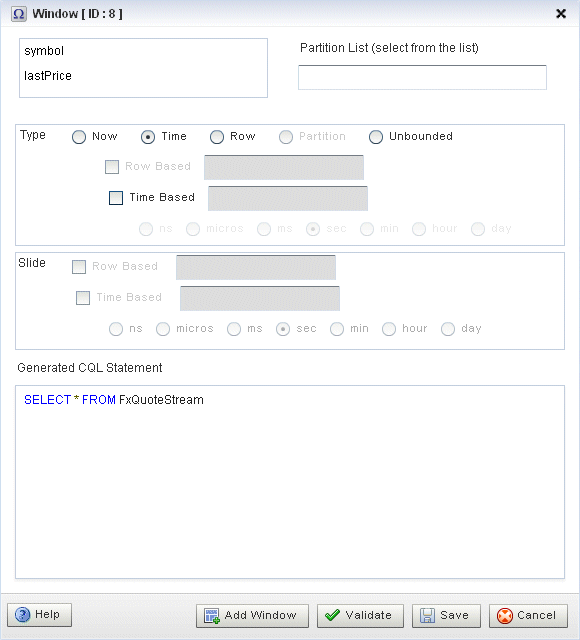Choose the Unbounded window type
This screenshot has height=640, width=580.
(x=376, y=137)
